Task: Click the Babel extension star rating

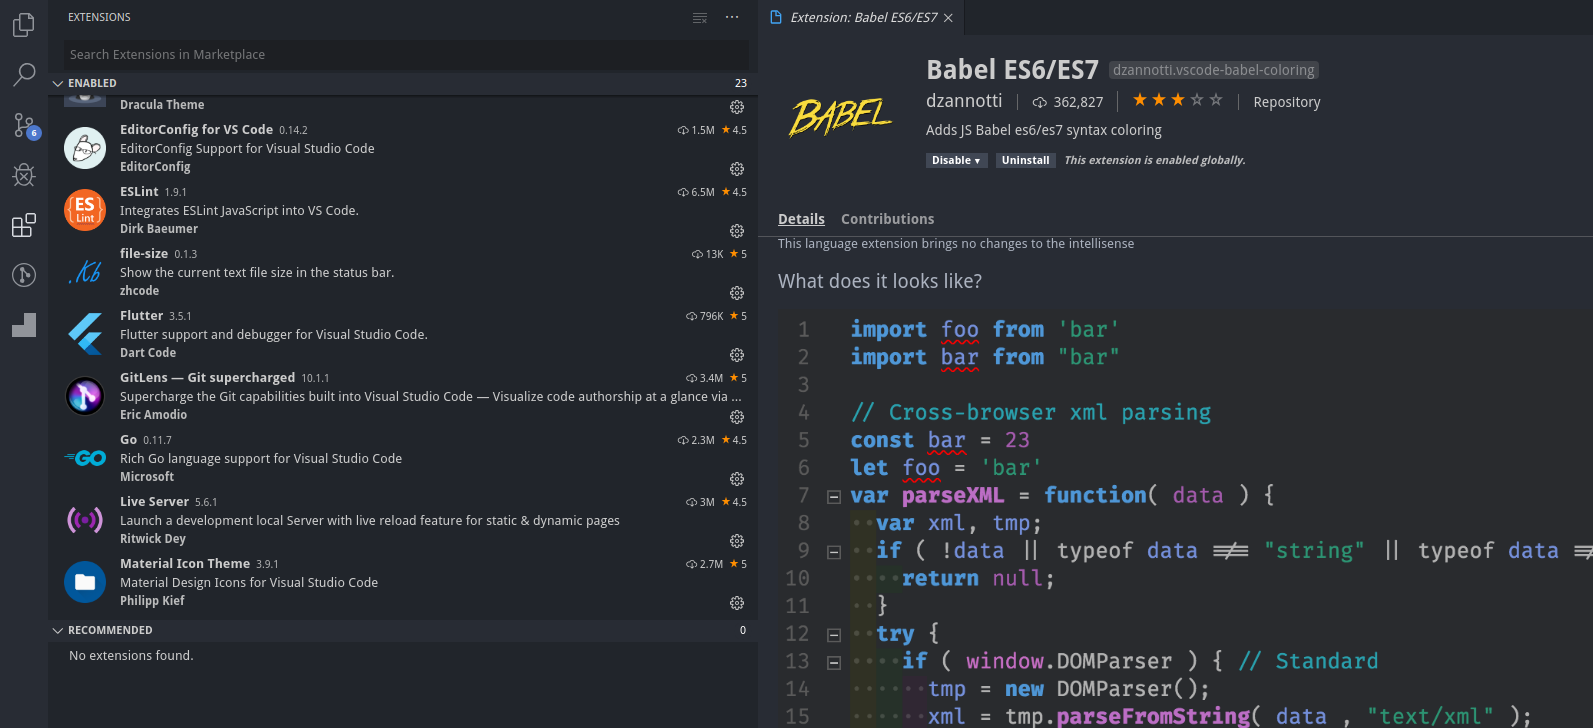Action: pyautogui.click(x=1177, y=100)
